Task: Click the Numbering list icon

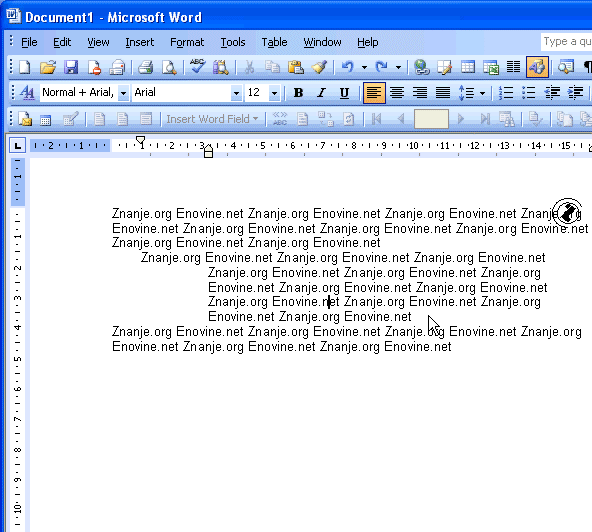Action: click(506, 93)
